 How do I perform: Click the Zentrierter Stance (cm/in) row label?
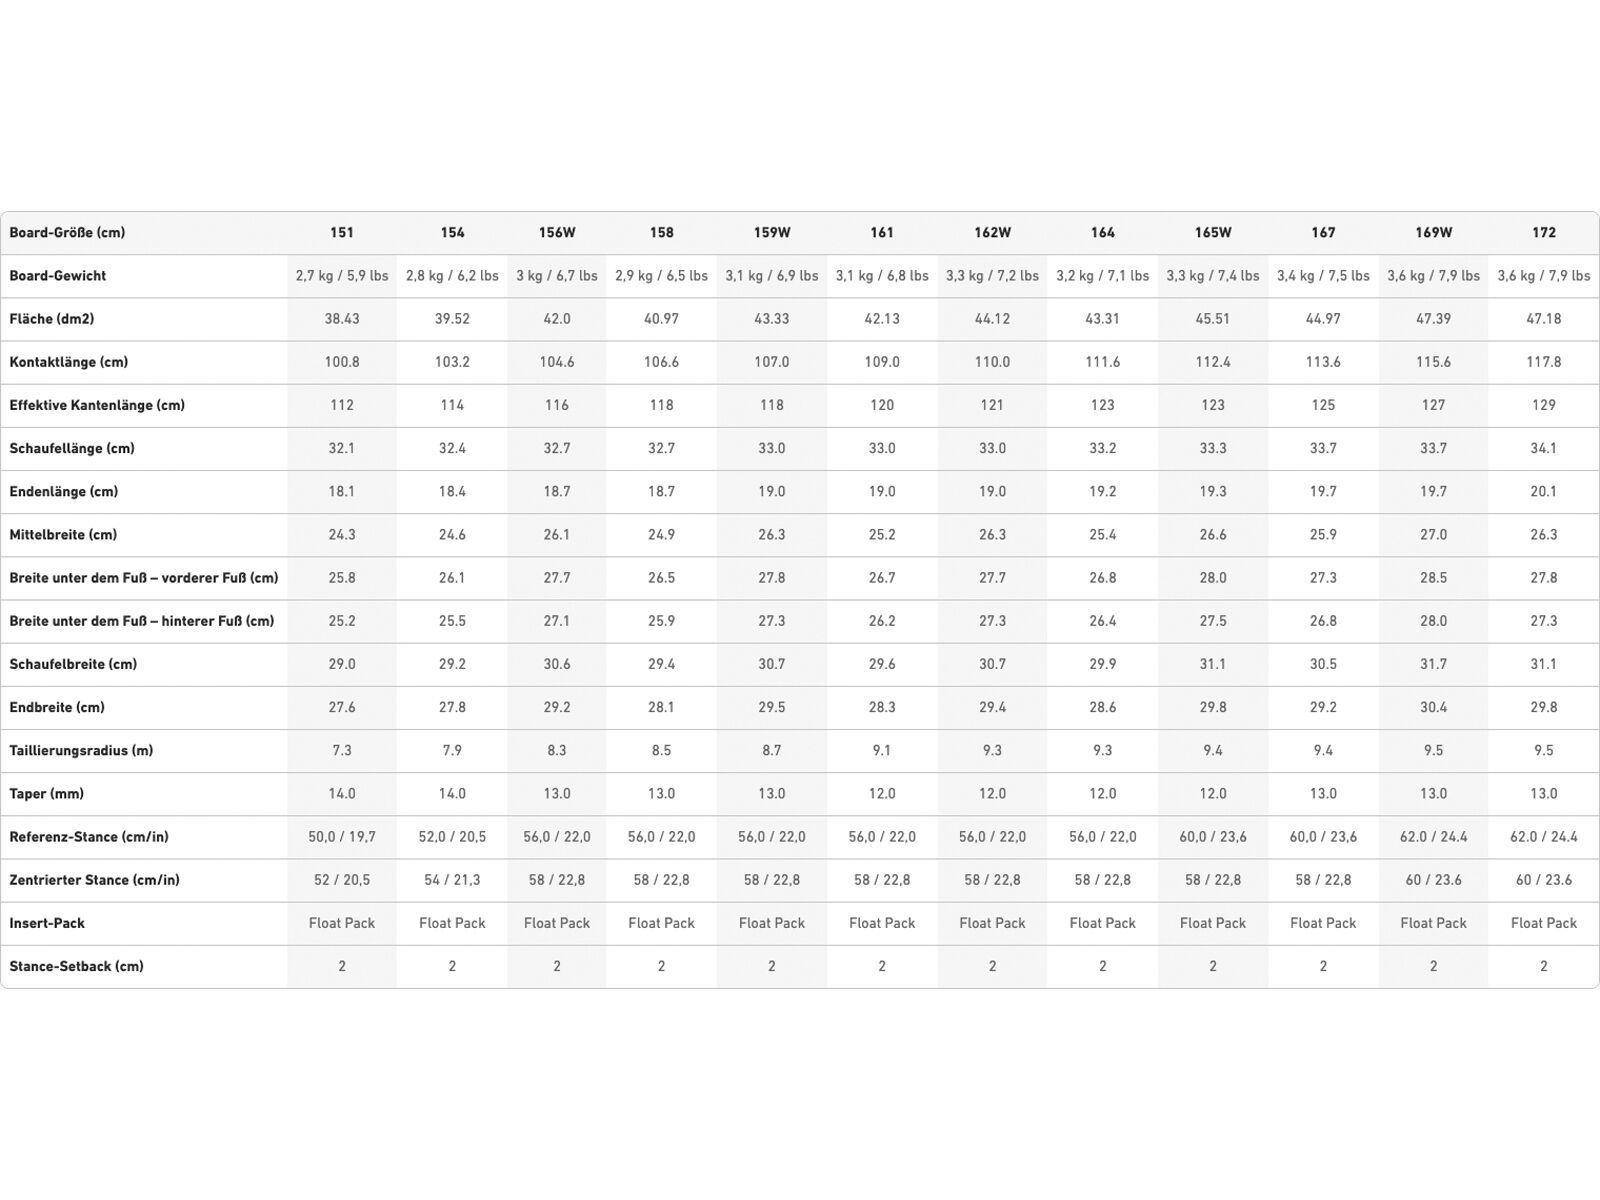click(95, 880)
